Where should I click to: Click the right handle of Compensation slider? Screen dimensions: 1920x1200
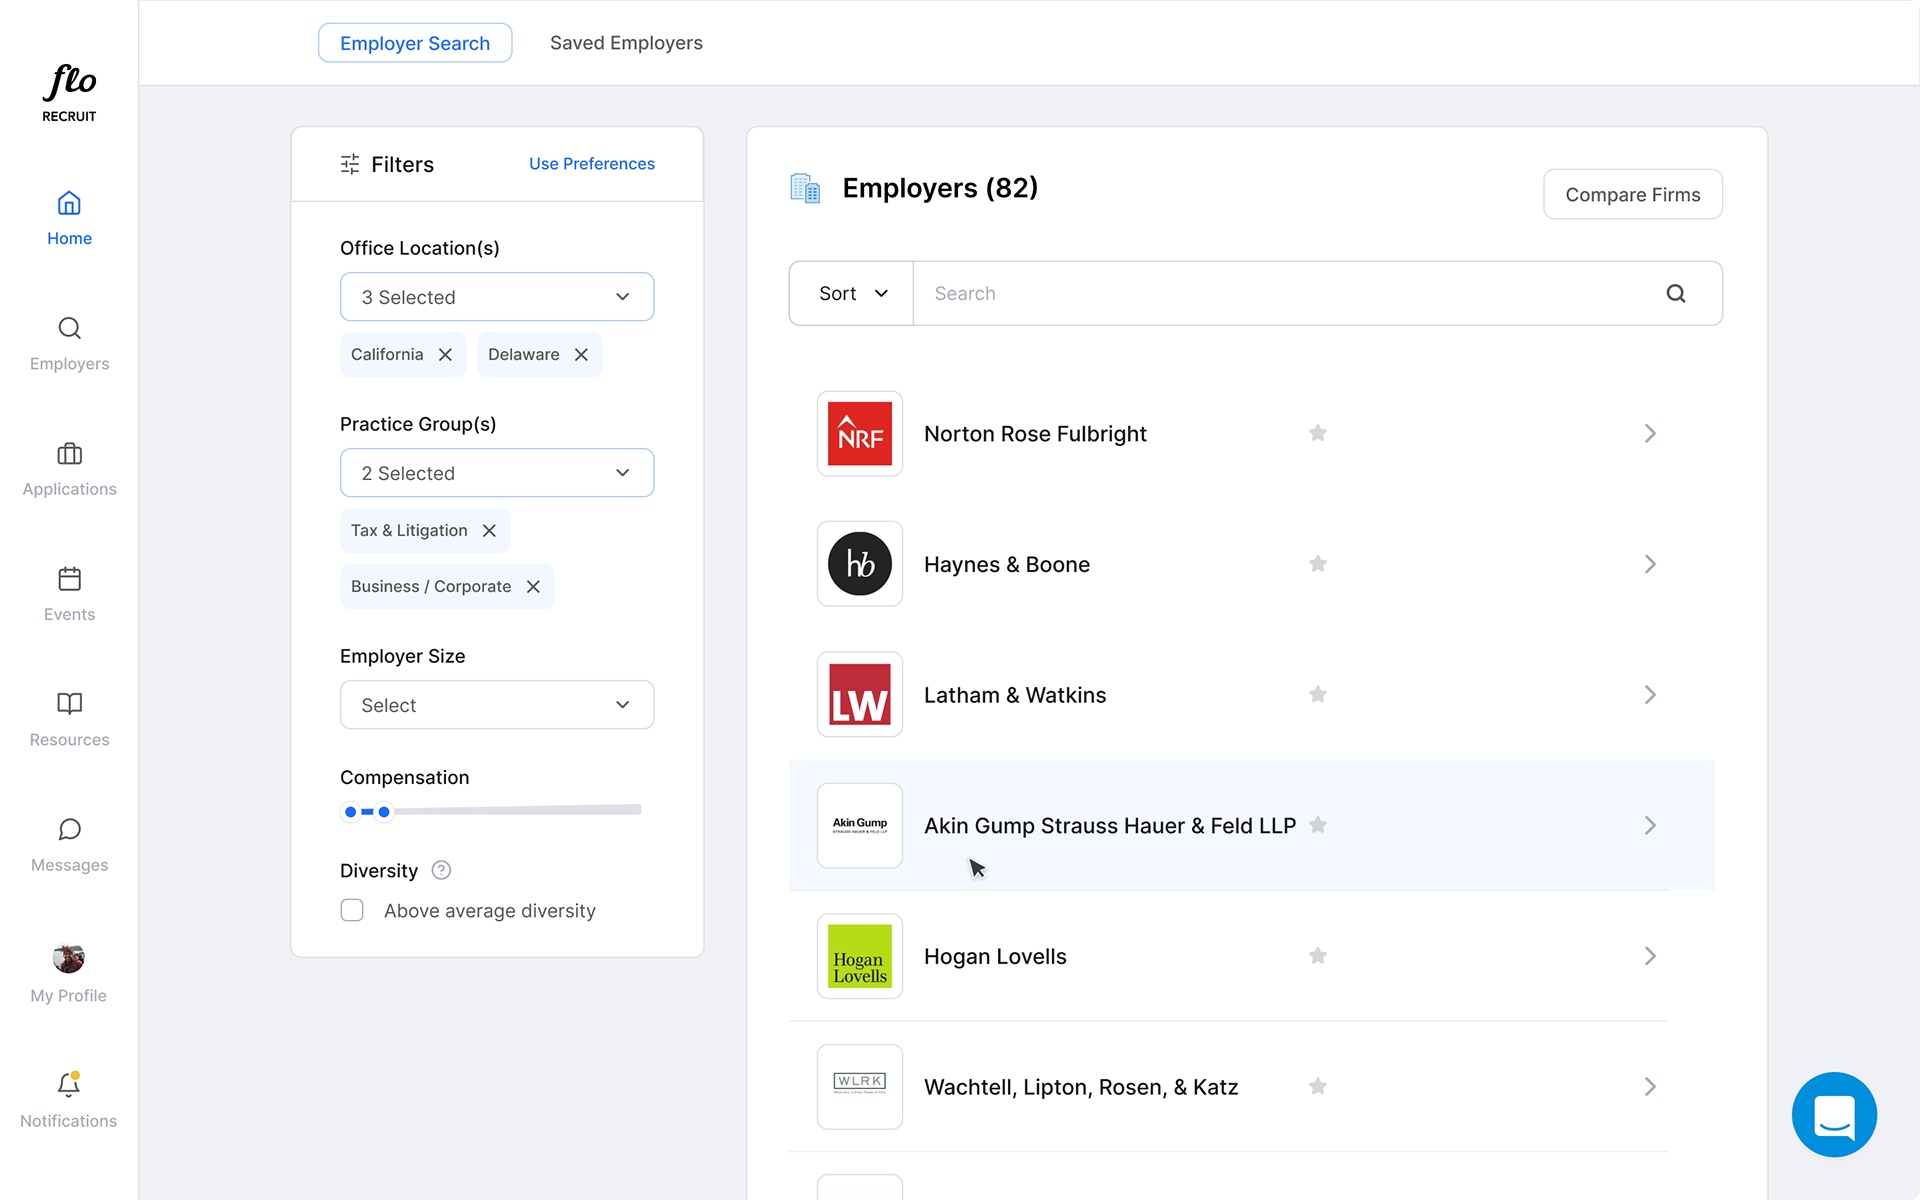point(384,812)
